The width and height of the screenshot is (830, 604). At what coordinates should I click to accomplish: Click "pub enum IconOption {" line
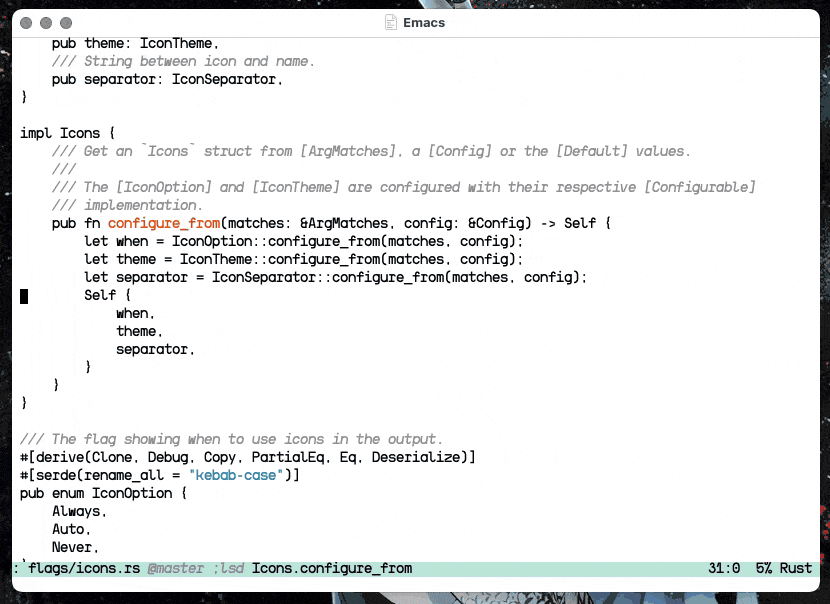tap(104, 493)
